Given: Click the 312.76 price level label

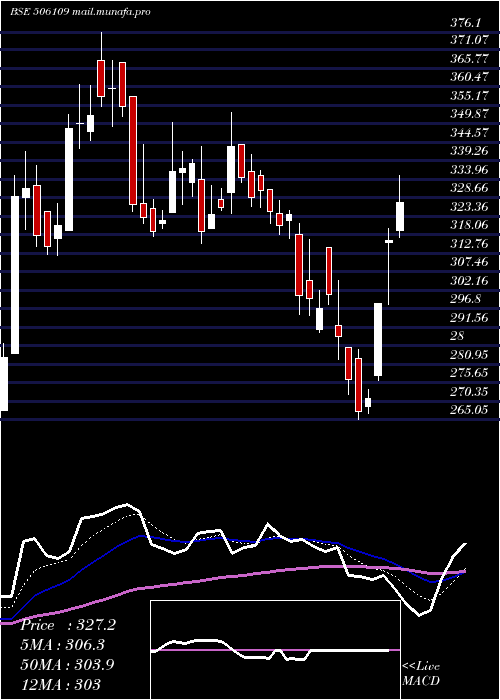Looking at the screenshot, I should point(469,243).
